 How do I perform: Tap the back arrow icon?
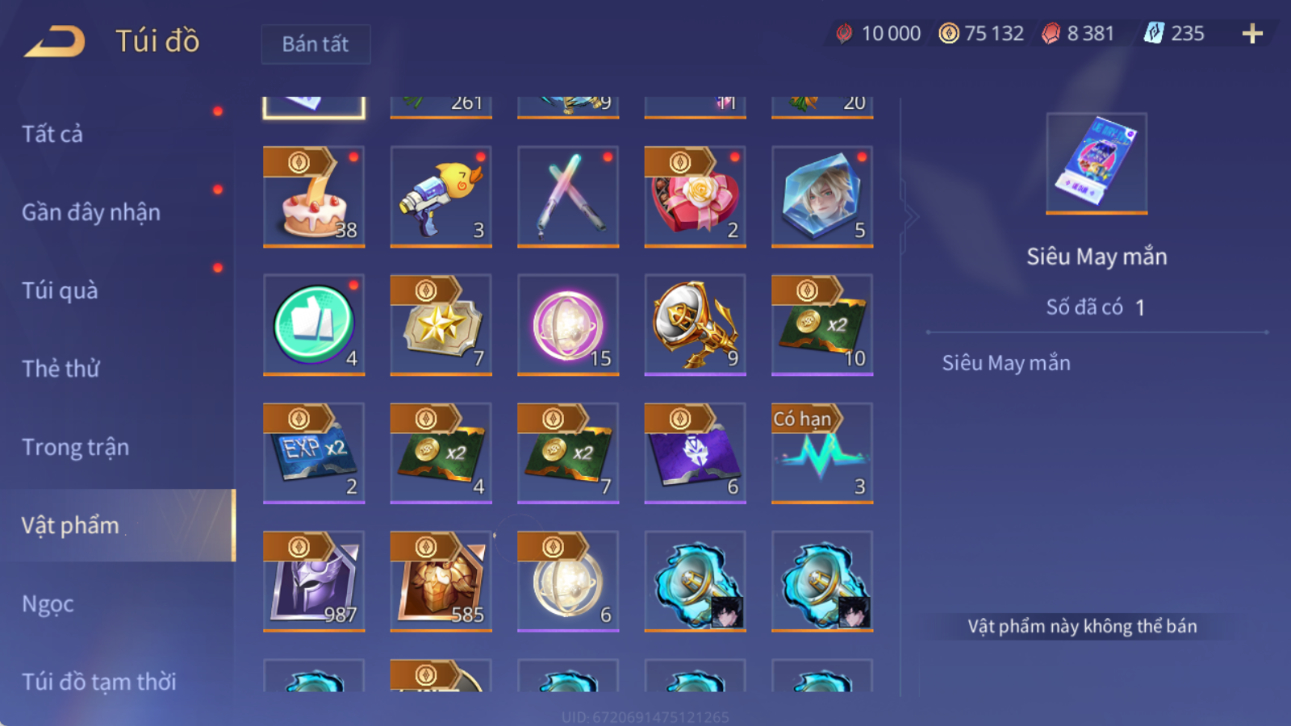[x=55, y=41]
